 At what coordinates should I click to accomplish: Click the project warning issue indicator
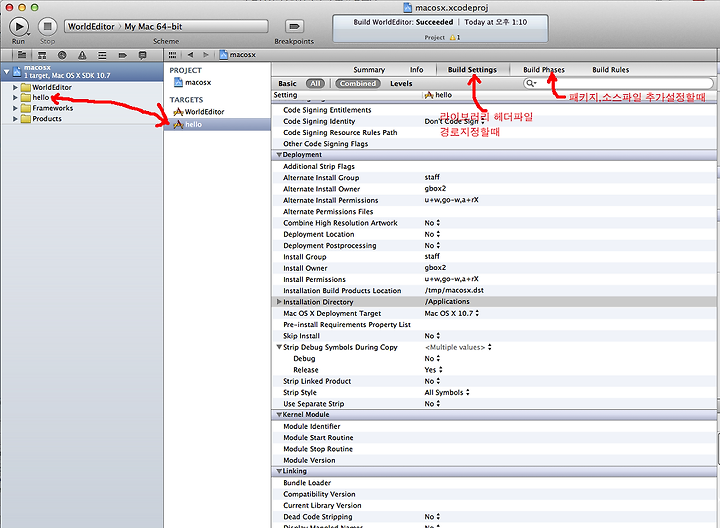(455, 38)
